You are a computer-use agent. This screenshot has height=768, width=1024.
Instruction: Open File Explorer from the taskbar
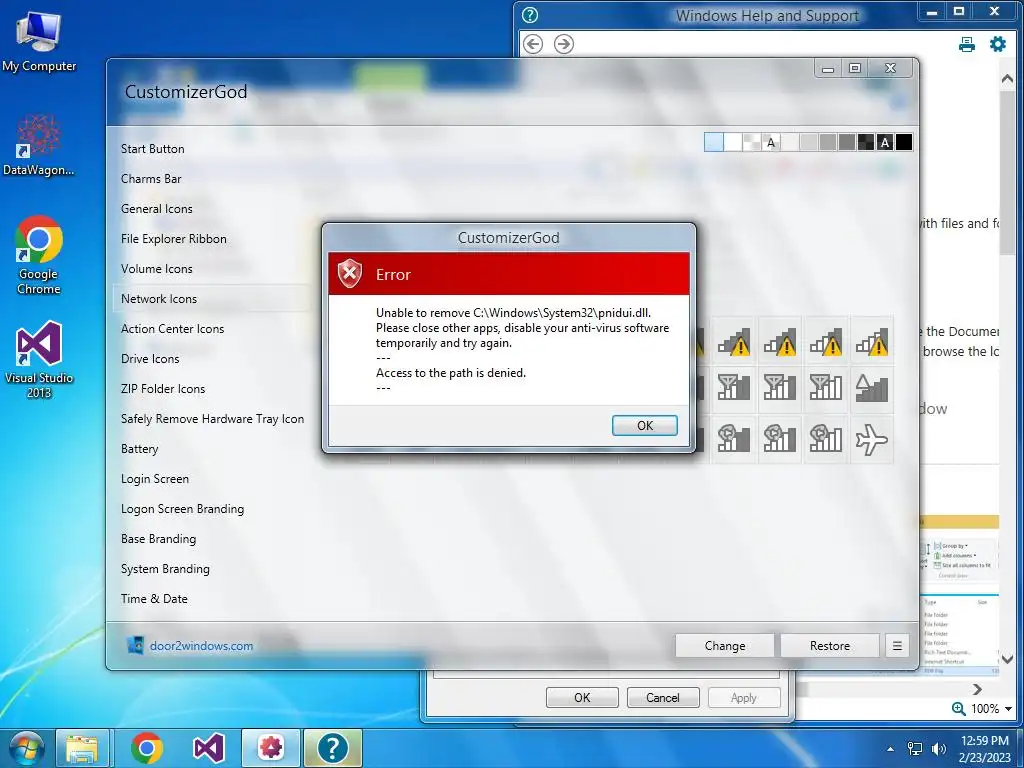(x=82, y=748)
